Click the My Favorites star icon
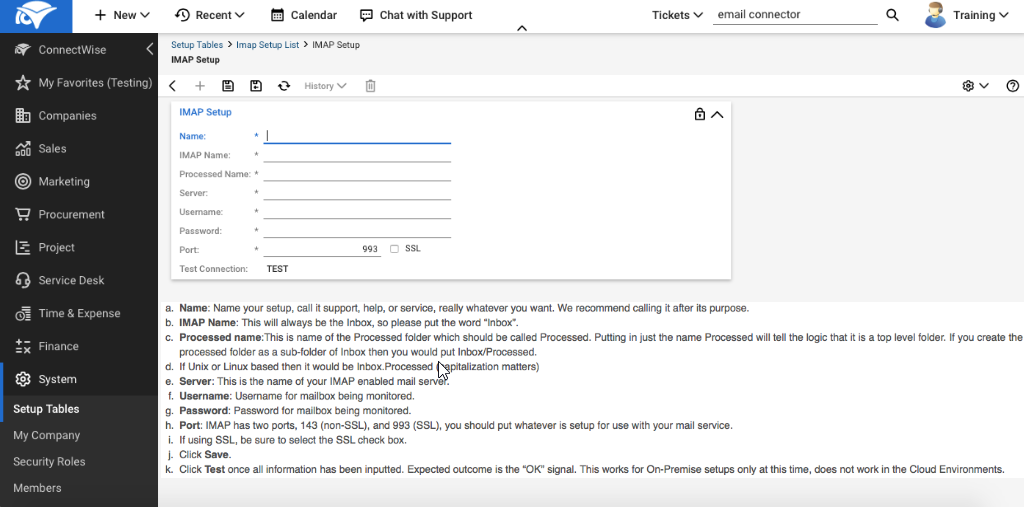The width and height of the screenshot is (1024, 507). click(x=23, y=82)
